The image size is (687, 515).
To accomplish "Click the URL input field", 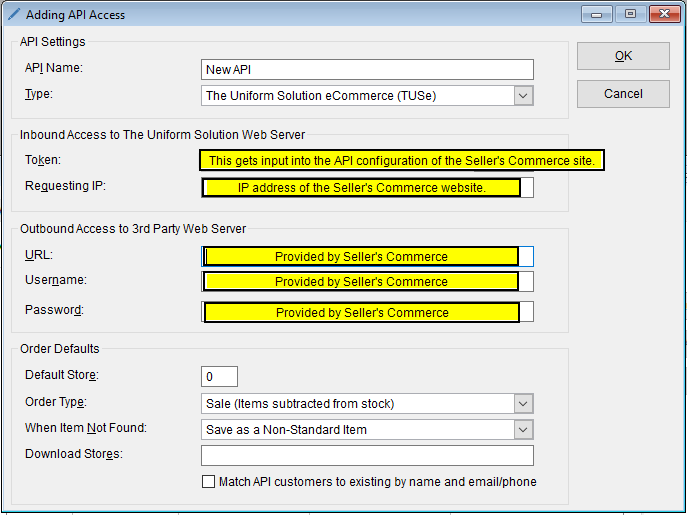I will 367,256.
